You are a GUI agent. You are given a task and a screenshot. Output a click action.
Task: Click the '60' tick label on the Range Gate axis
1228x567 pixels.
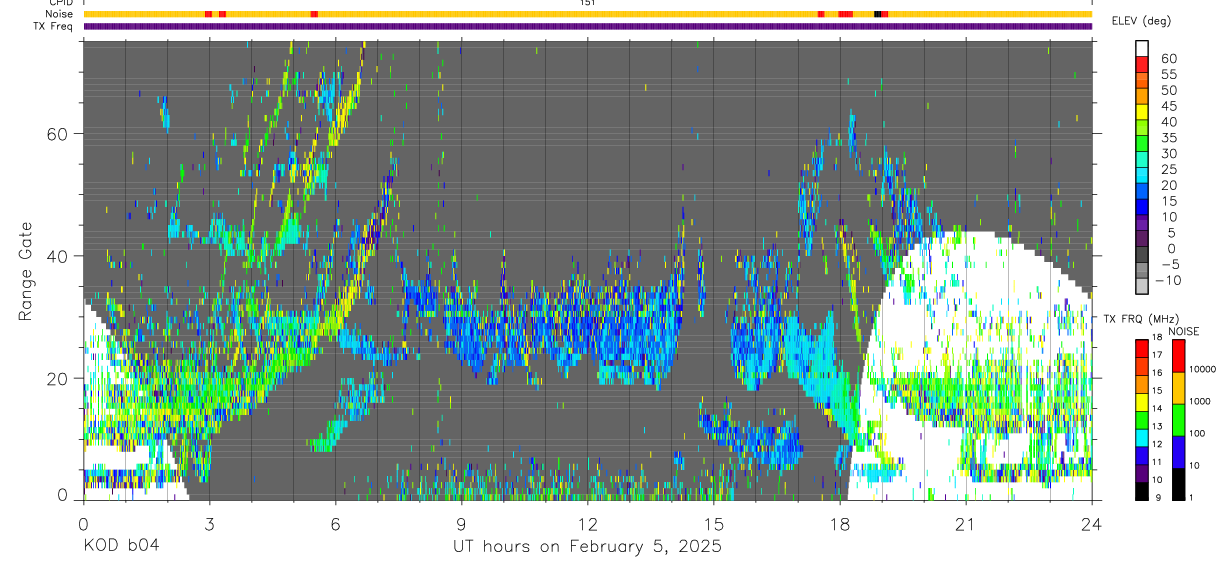(57, 133)
